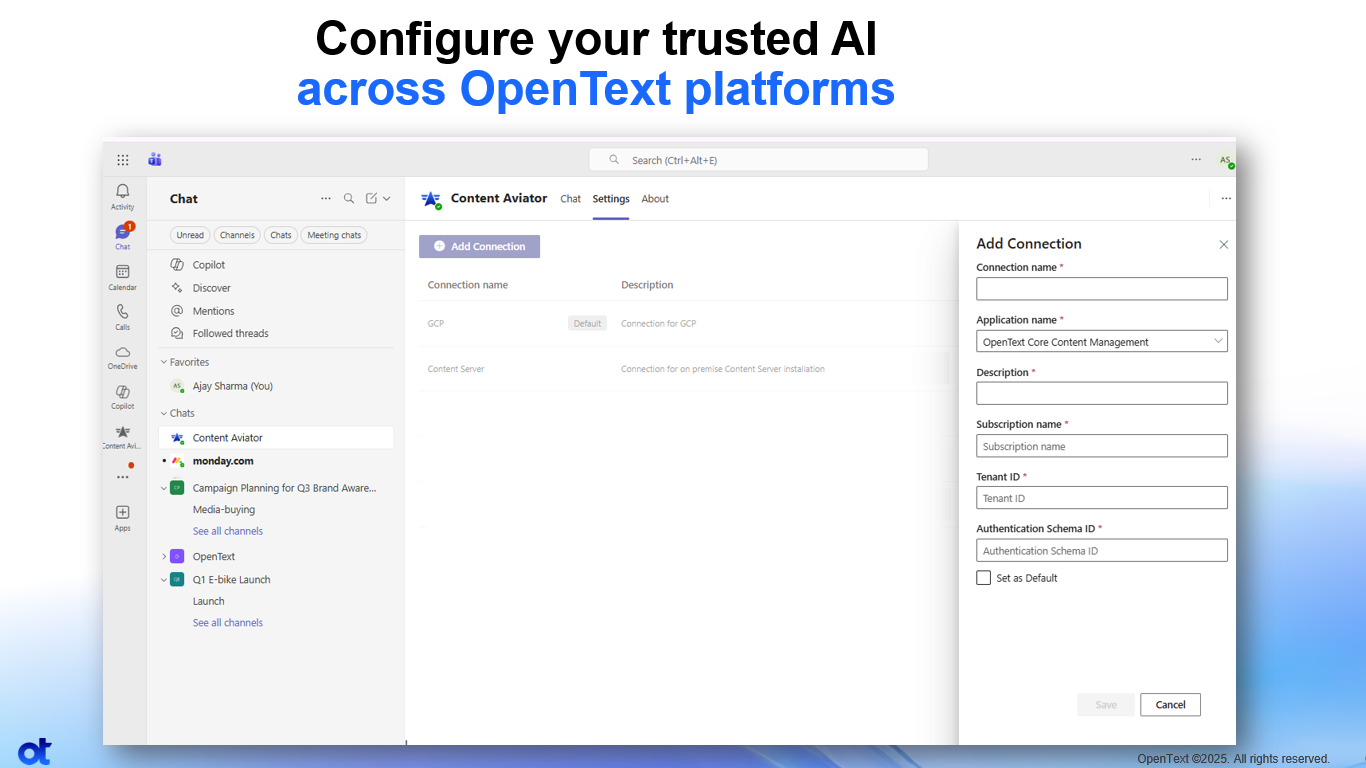Click the Add Connection button

point(479,246)
